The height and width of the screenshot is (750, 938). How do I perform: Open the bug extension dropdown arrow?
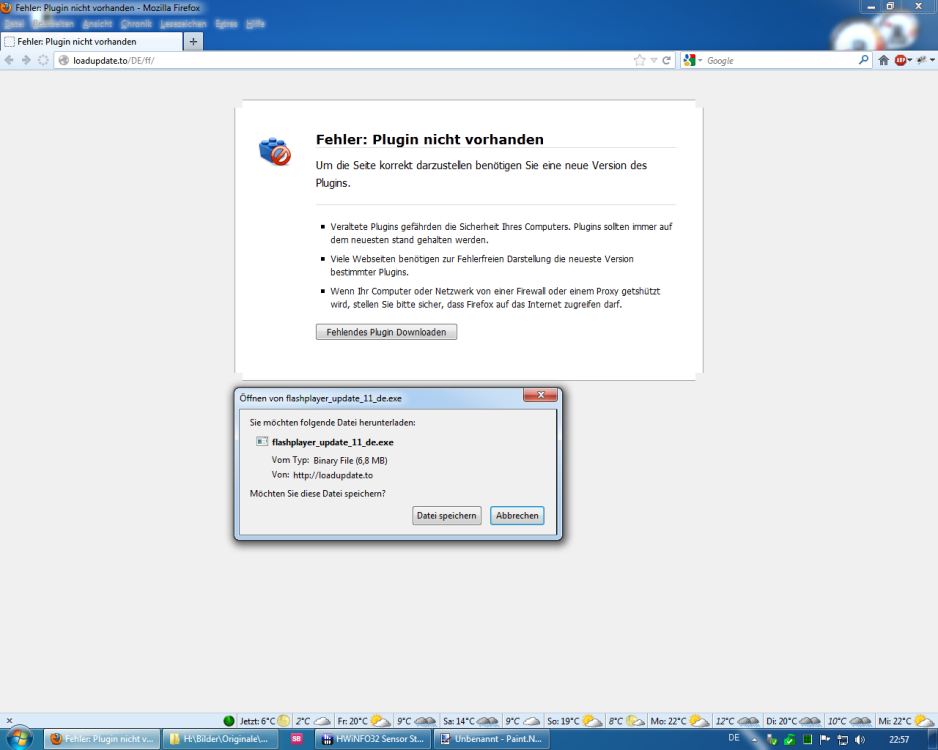click(x=932, y=60)
